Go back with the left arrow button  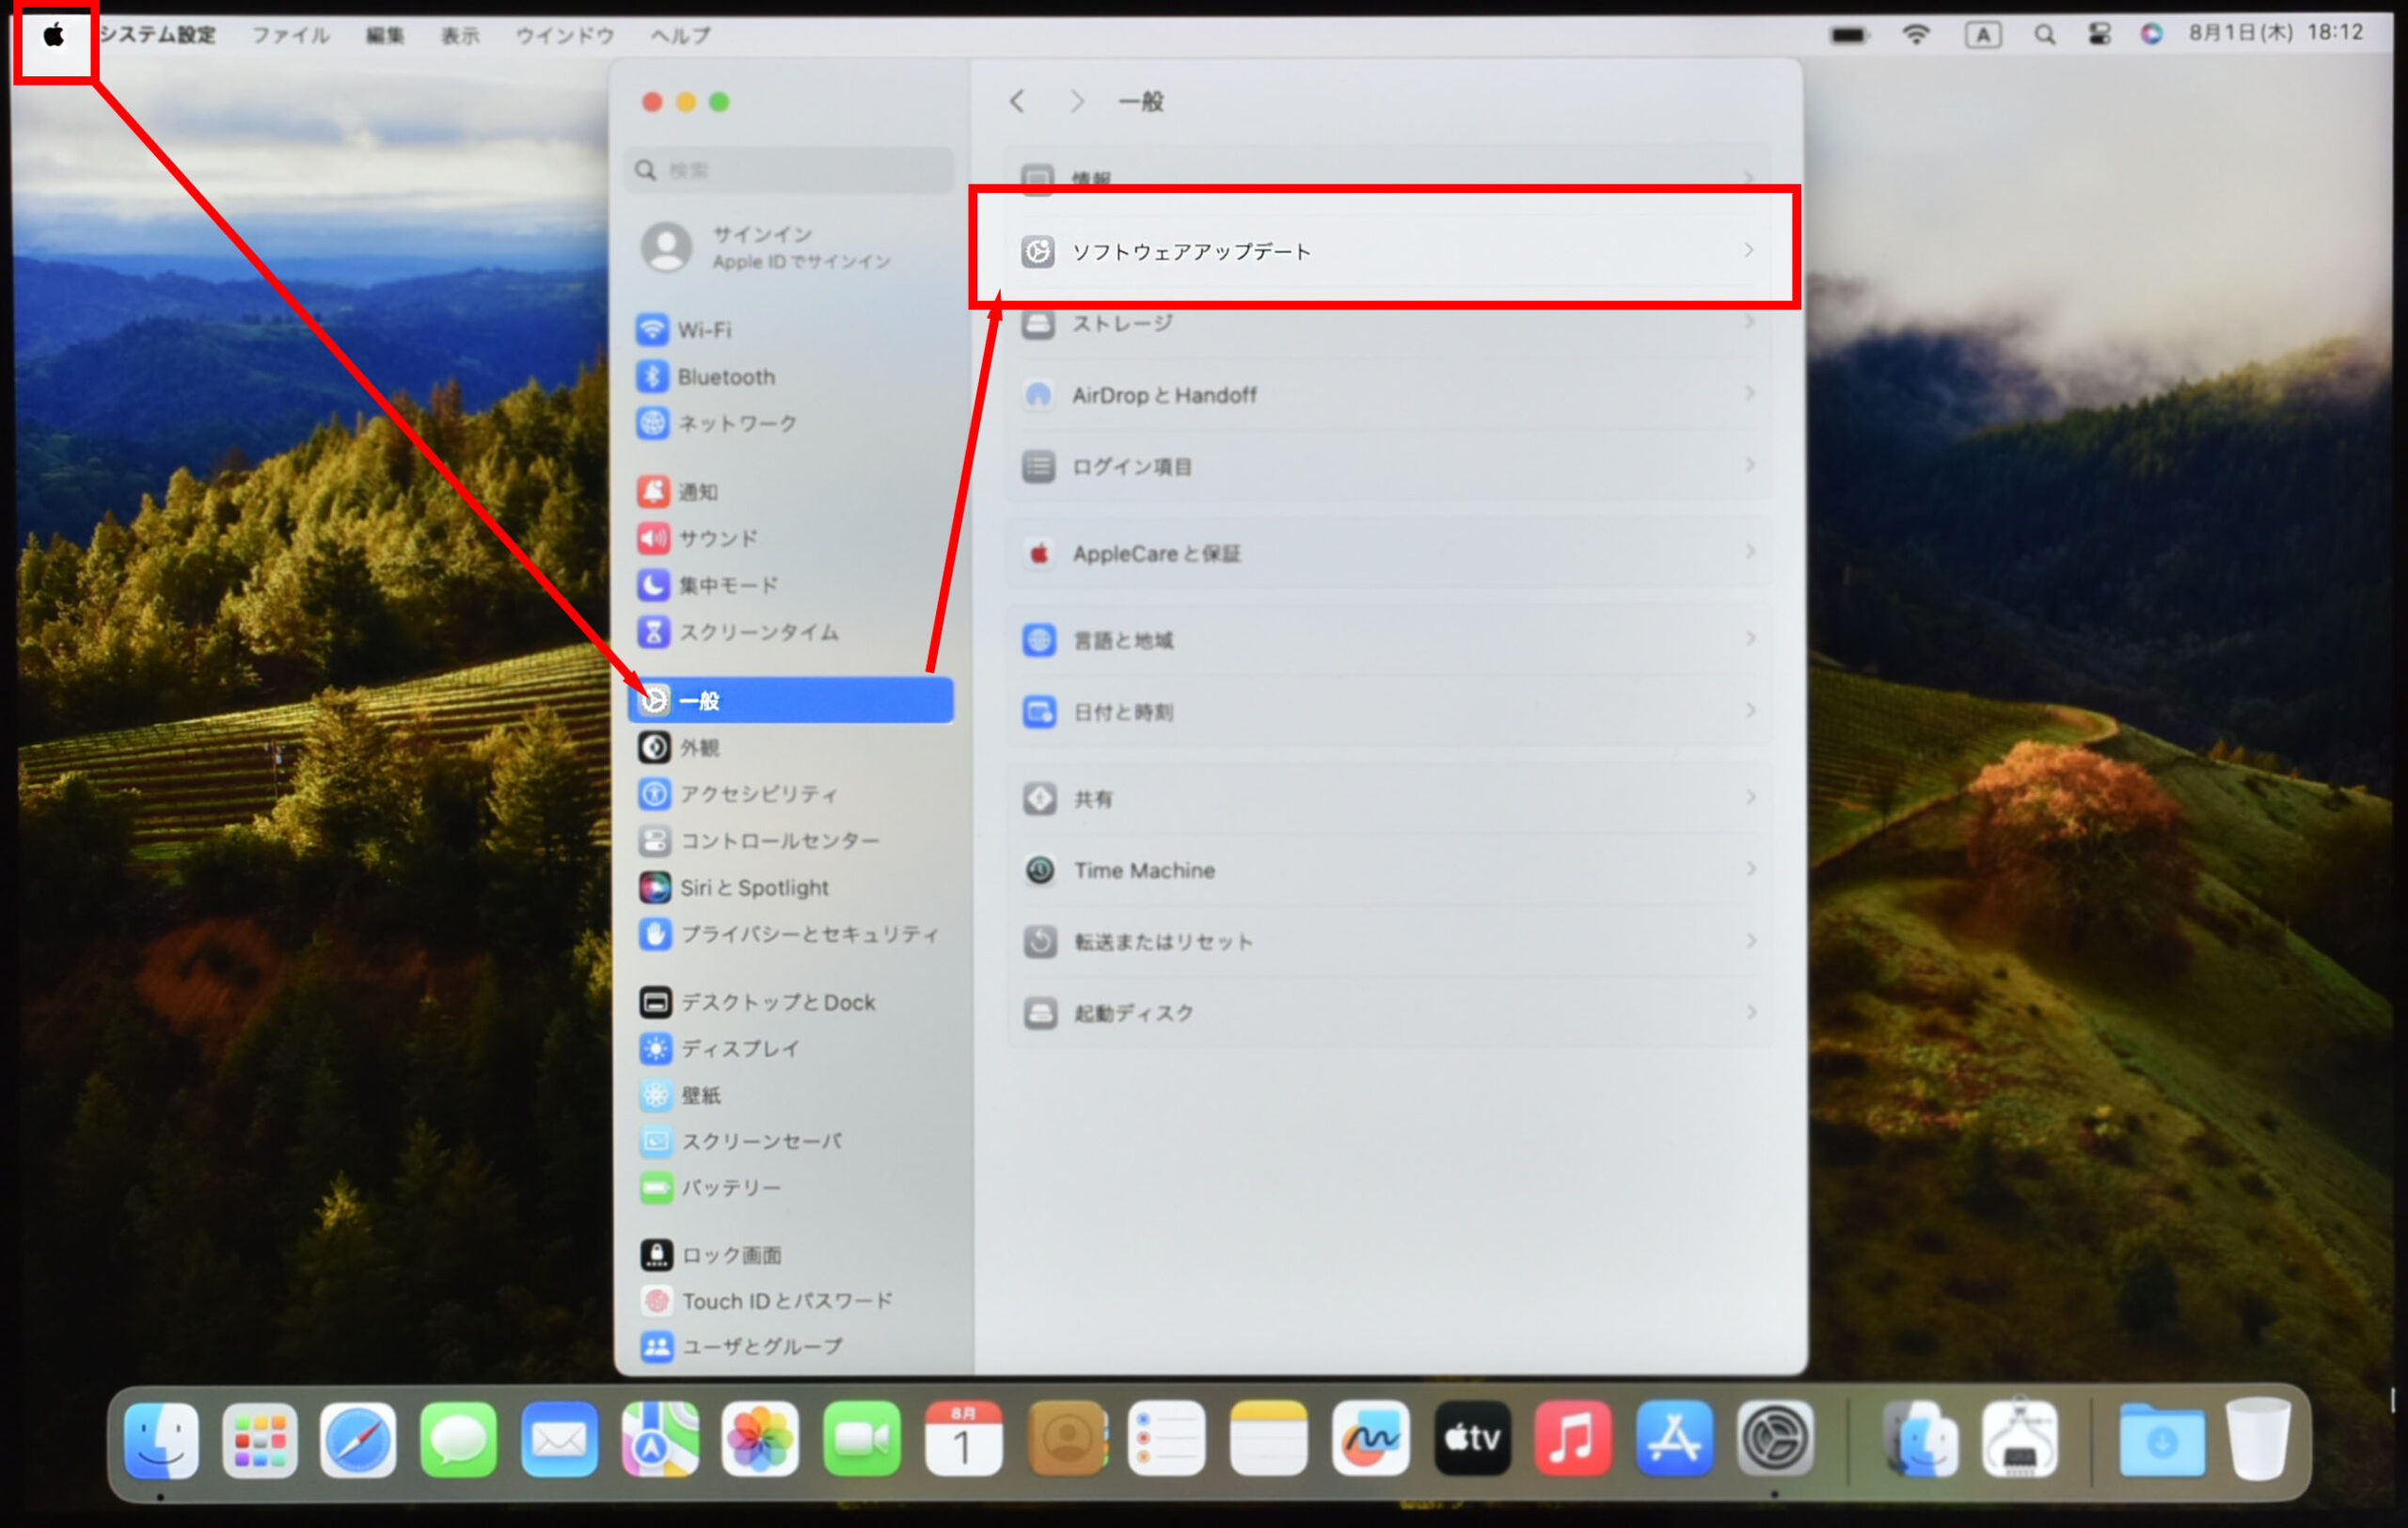click(1017, 101)
